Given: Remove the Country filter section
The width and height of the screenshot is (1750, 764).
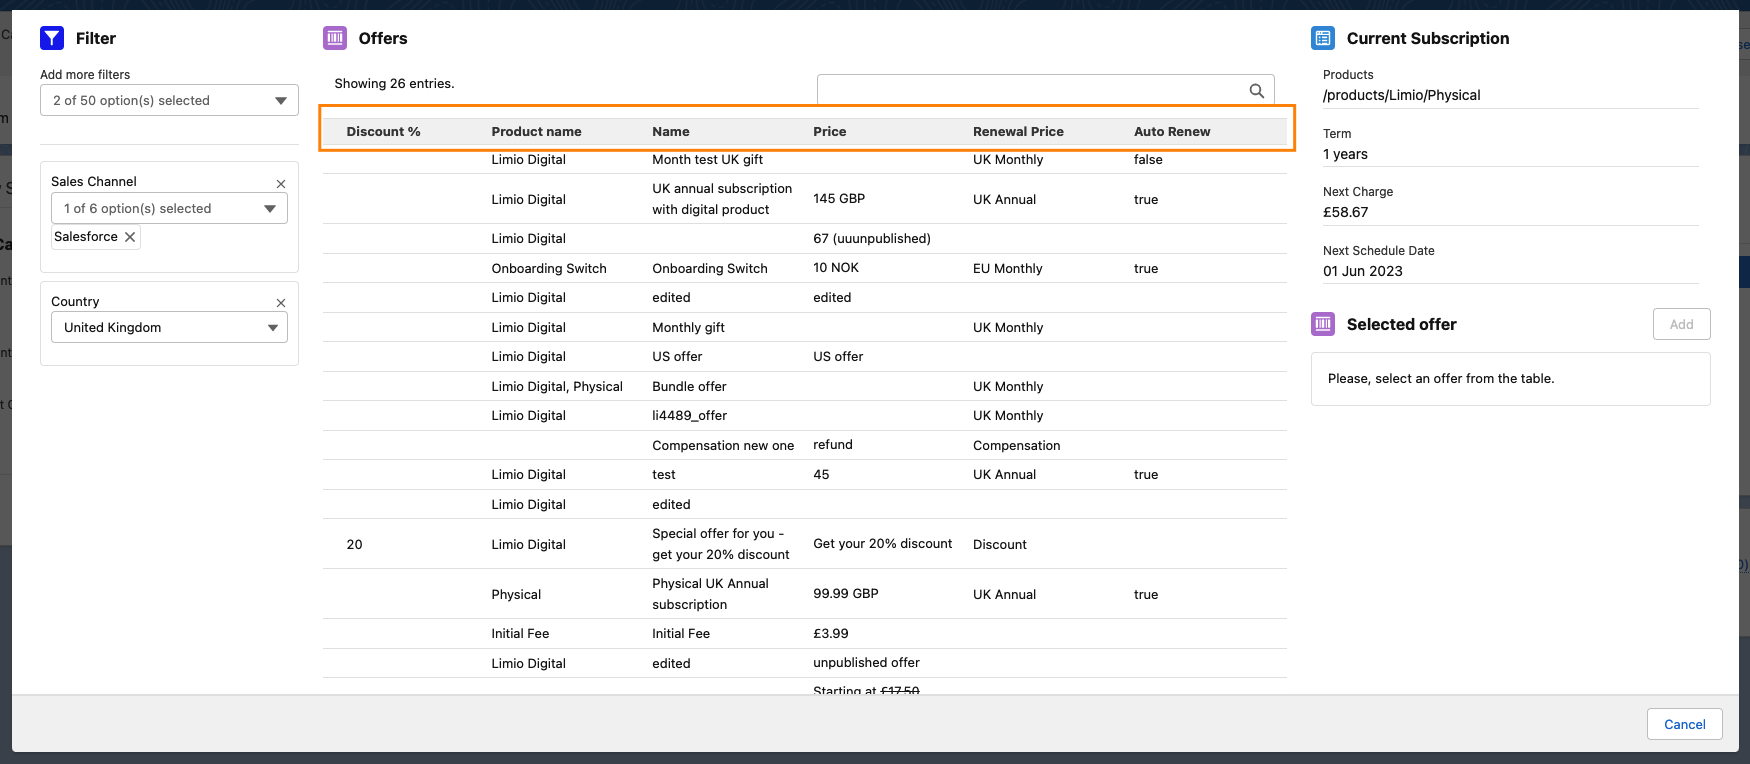Looking at the screenshot, I should pyautogui.click(x=281, y=303).
